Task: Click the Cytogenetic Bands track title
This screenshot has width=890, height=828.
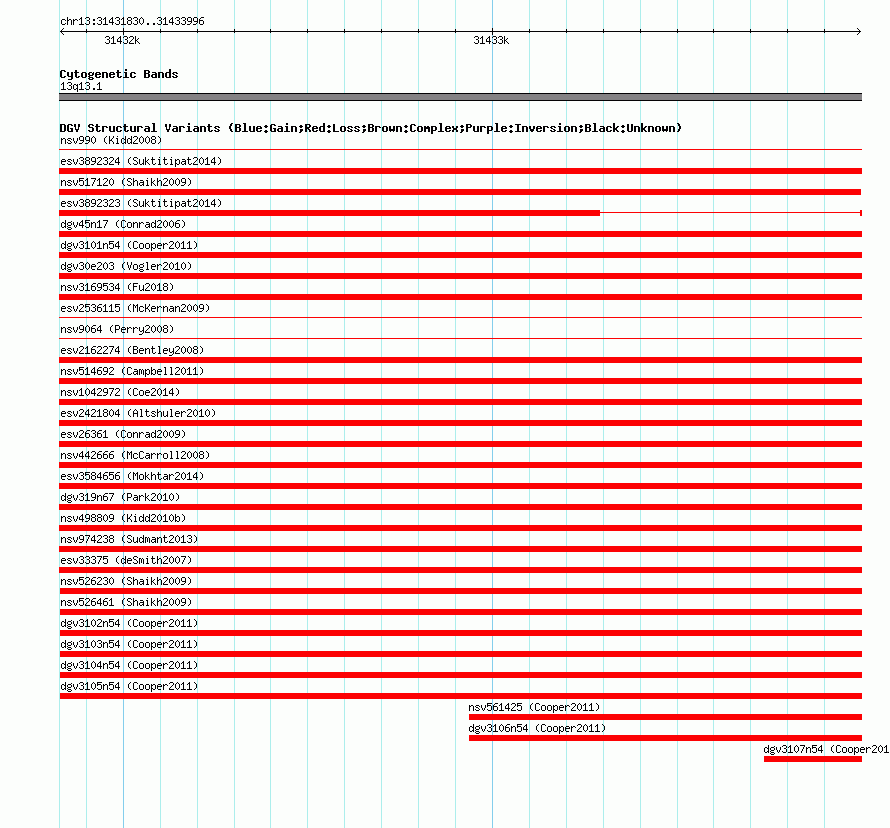Action: click(119, 74)
